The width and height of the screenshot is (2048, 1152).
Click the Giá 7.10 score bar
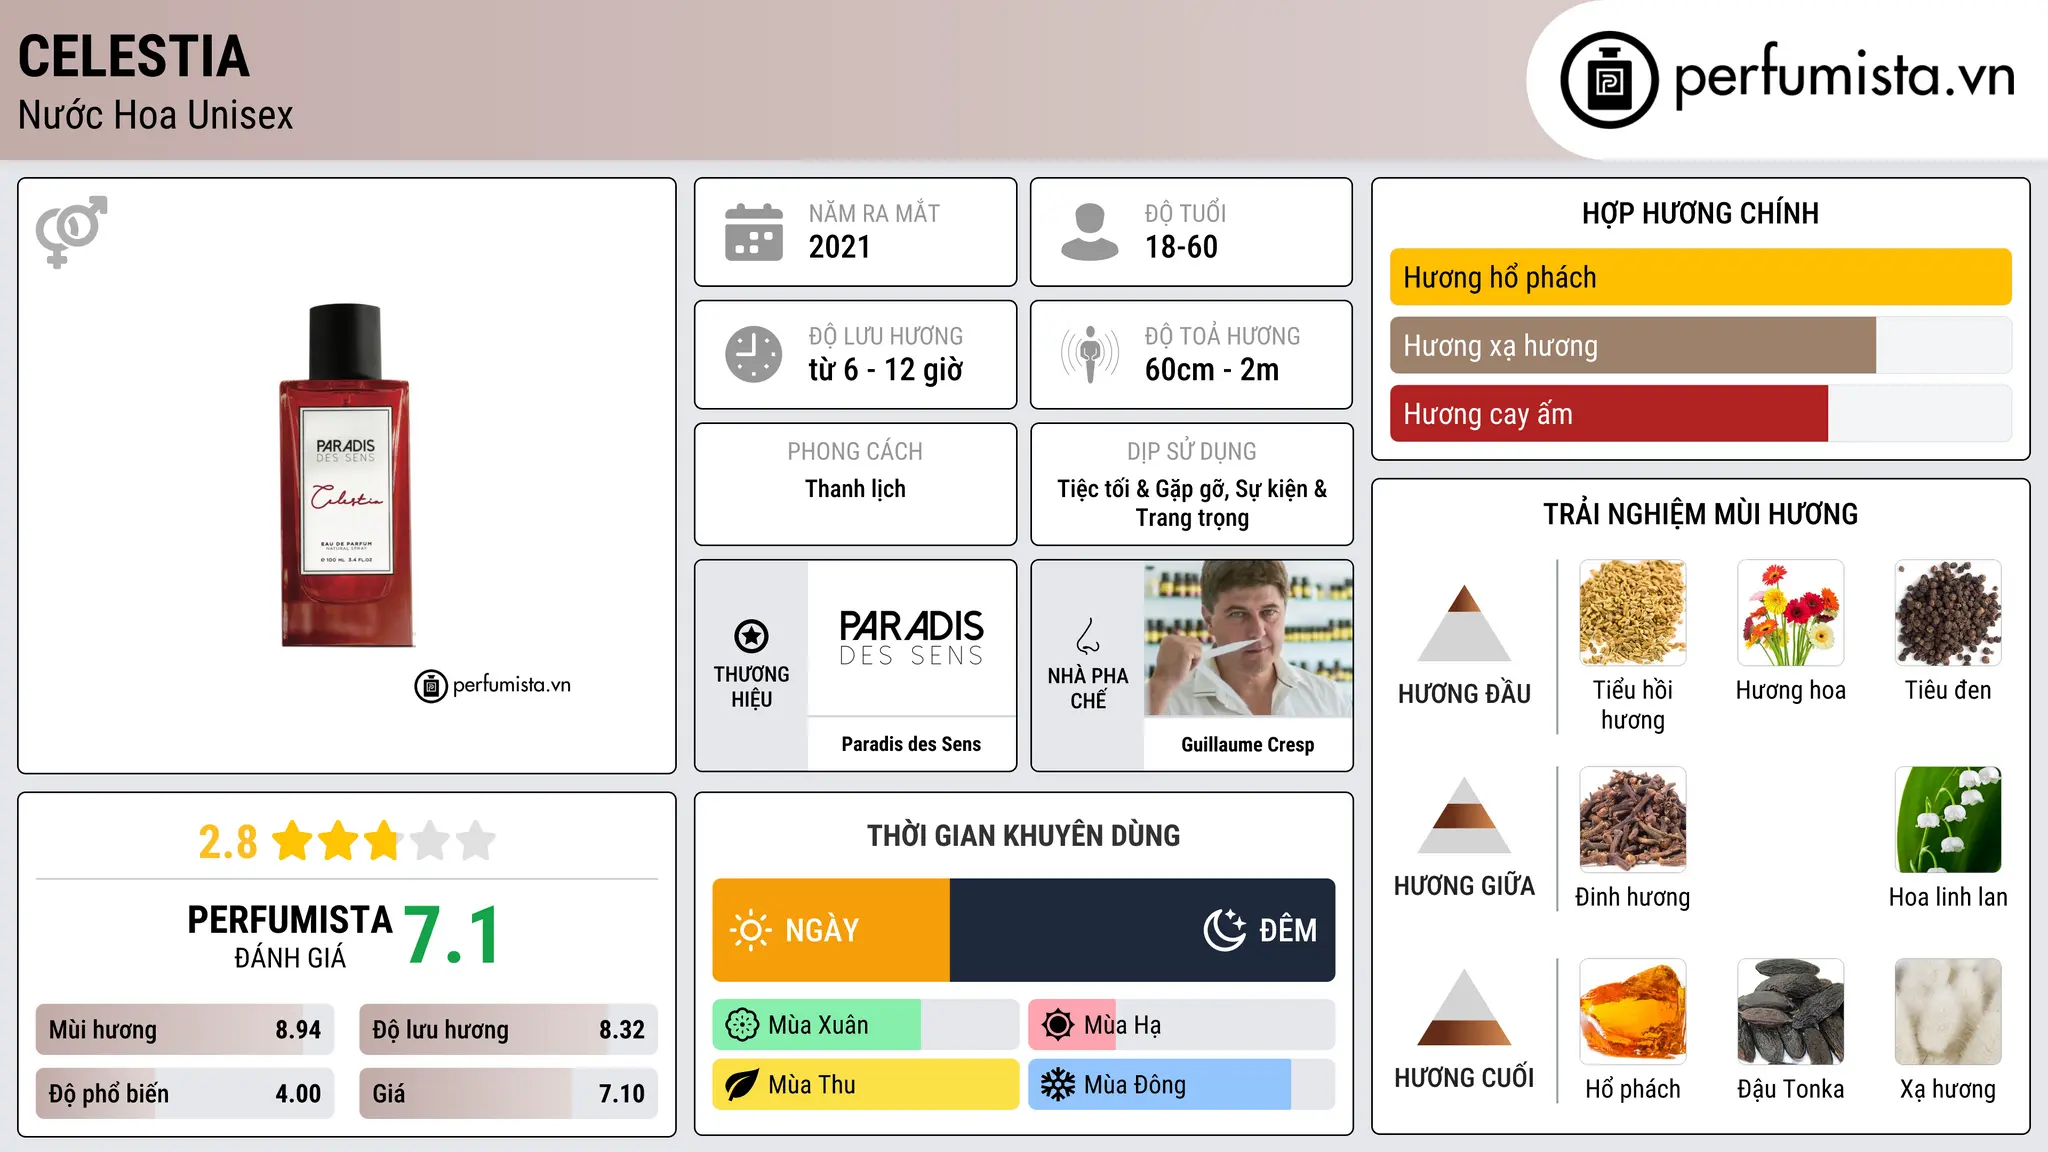pos(509,1094)
